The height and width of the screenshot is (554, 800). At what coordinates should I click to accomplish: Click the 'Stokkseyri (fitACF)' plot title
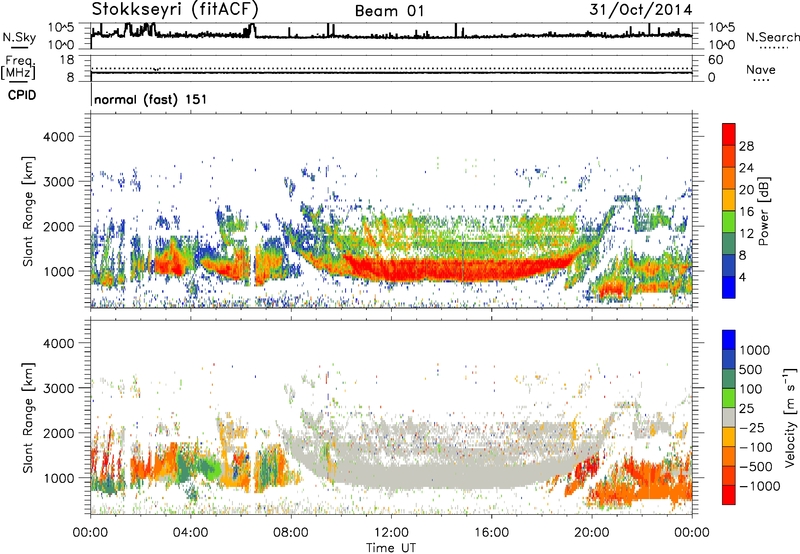click(x=175, y=9)
